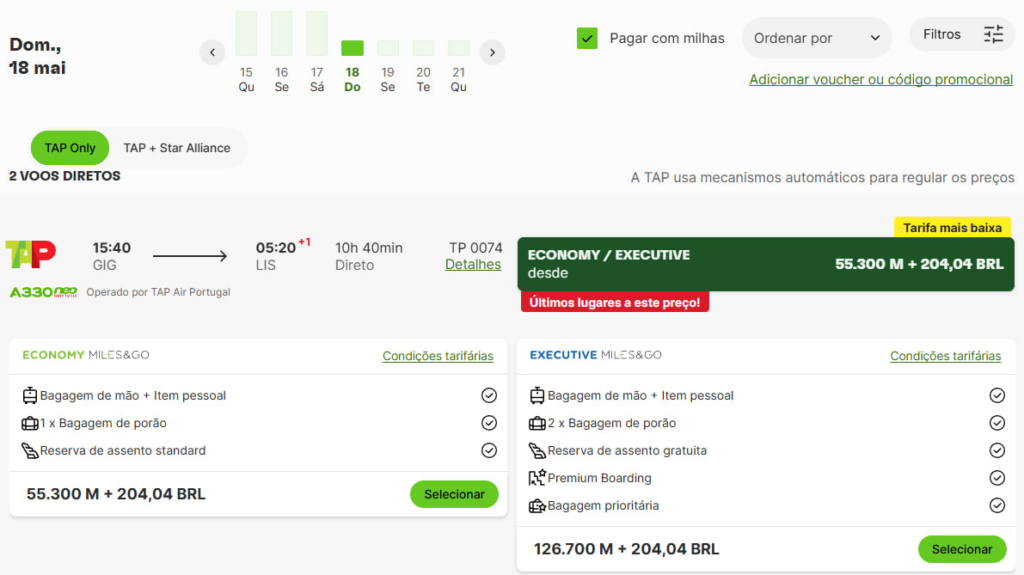Click checkmark beside Economy Bagagem de mão

(x=489, y=395)
